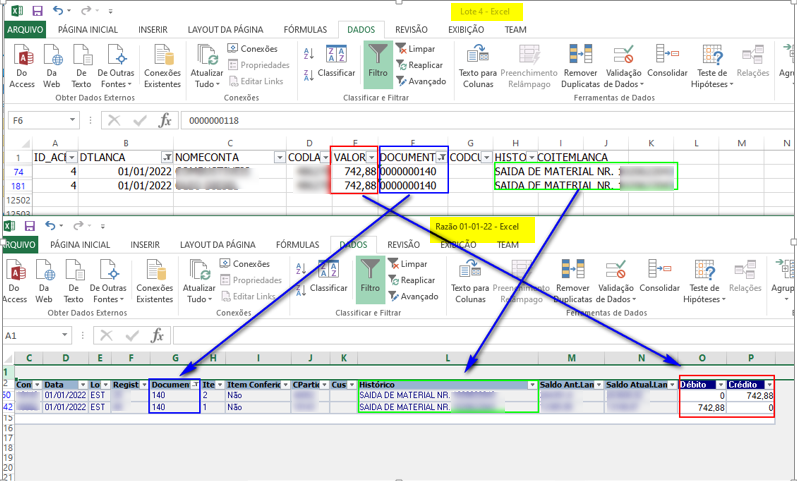Click Reaplicar in Lote 4 window

(419, 65)
